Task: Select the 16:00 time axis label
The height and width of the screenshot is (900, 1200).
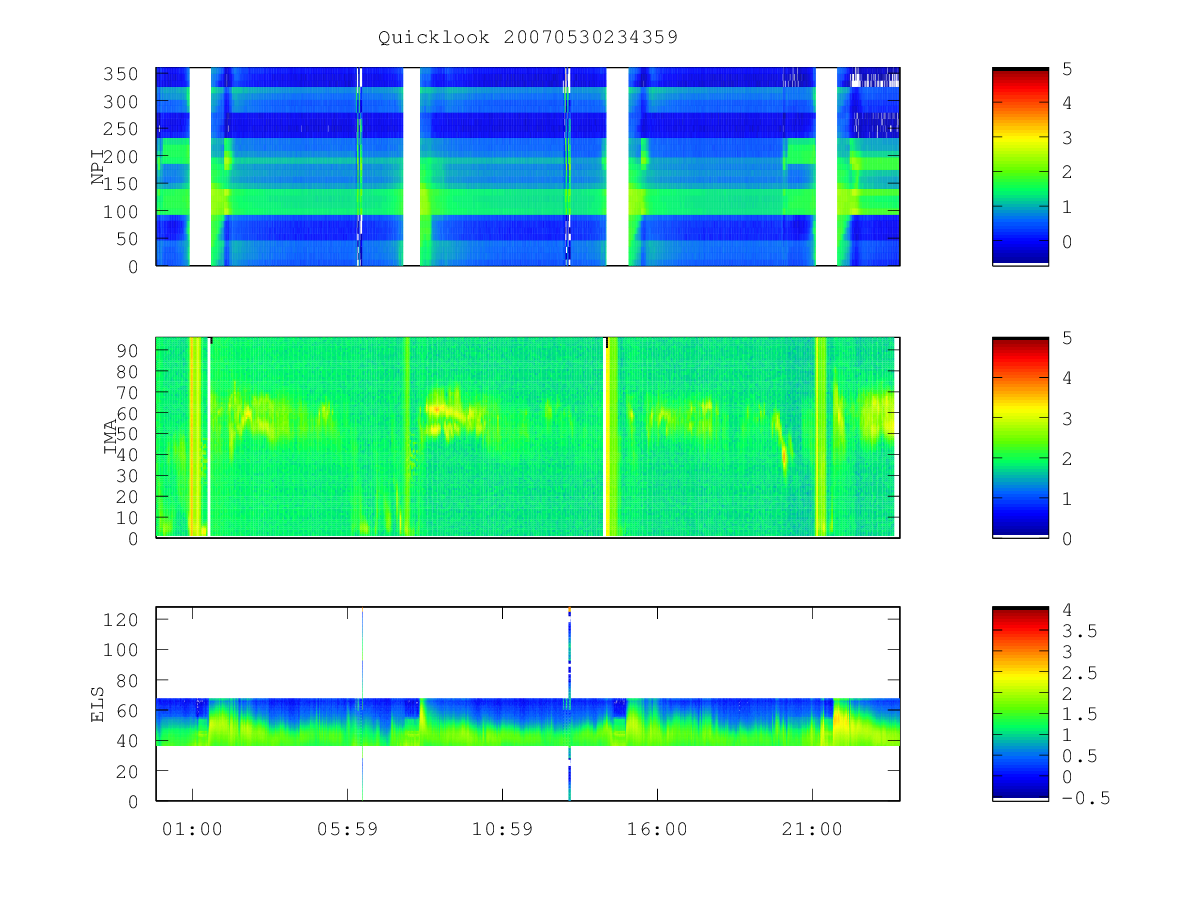Action: coord(657,829)
